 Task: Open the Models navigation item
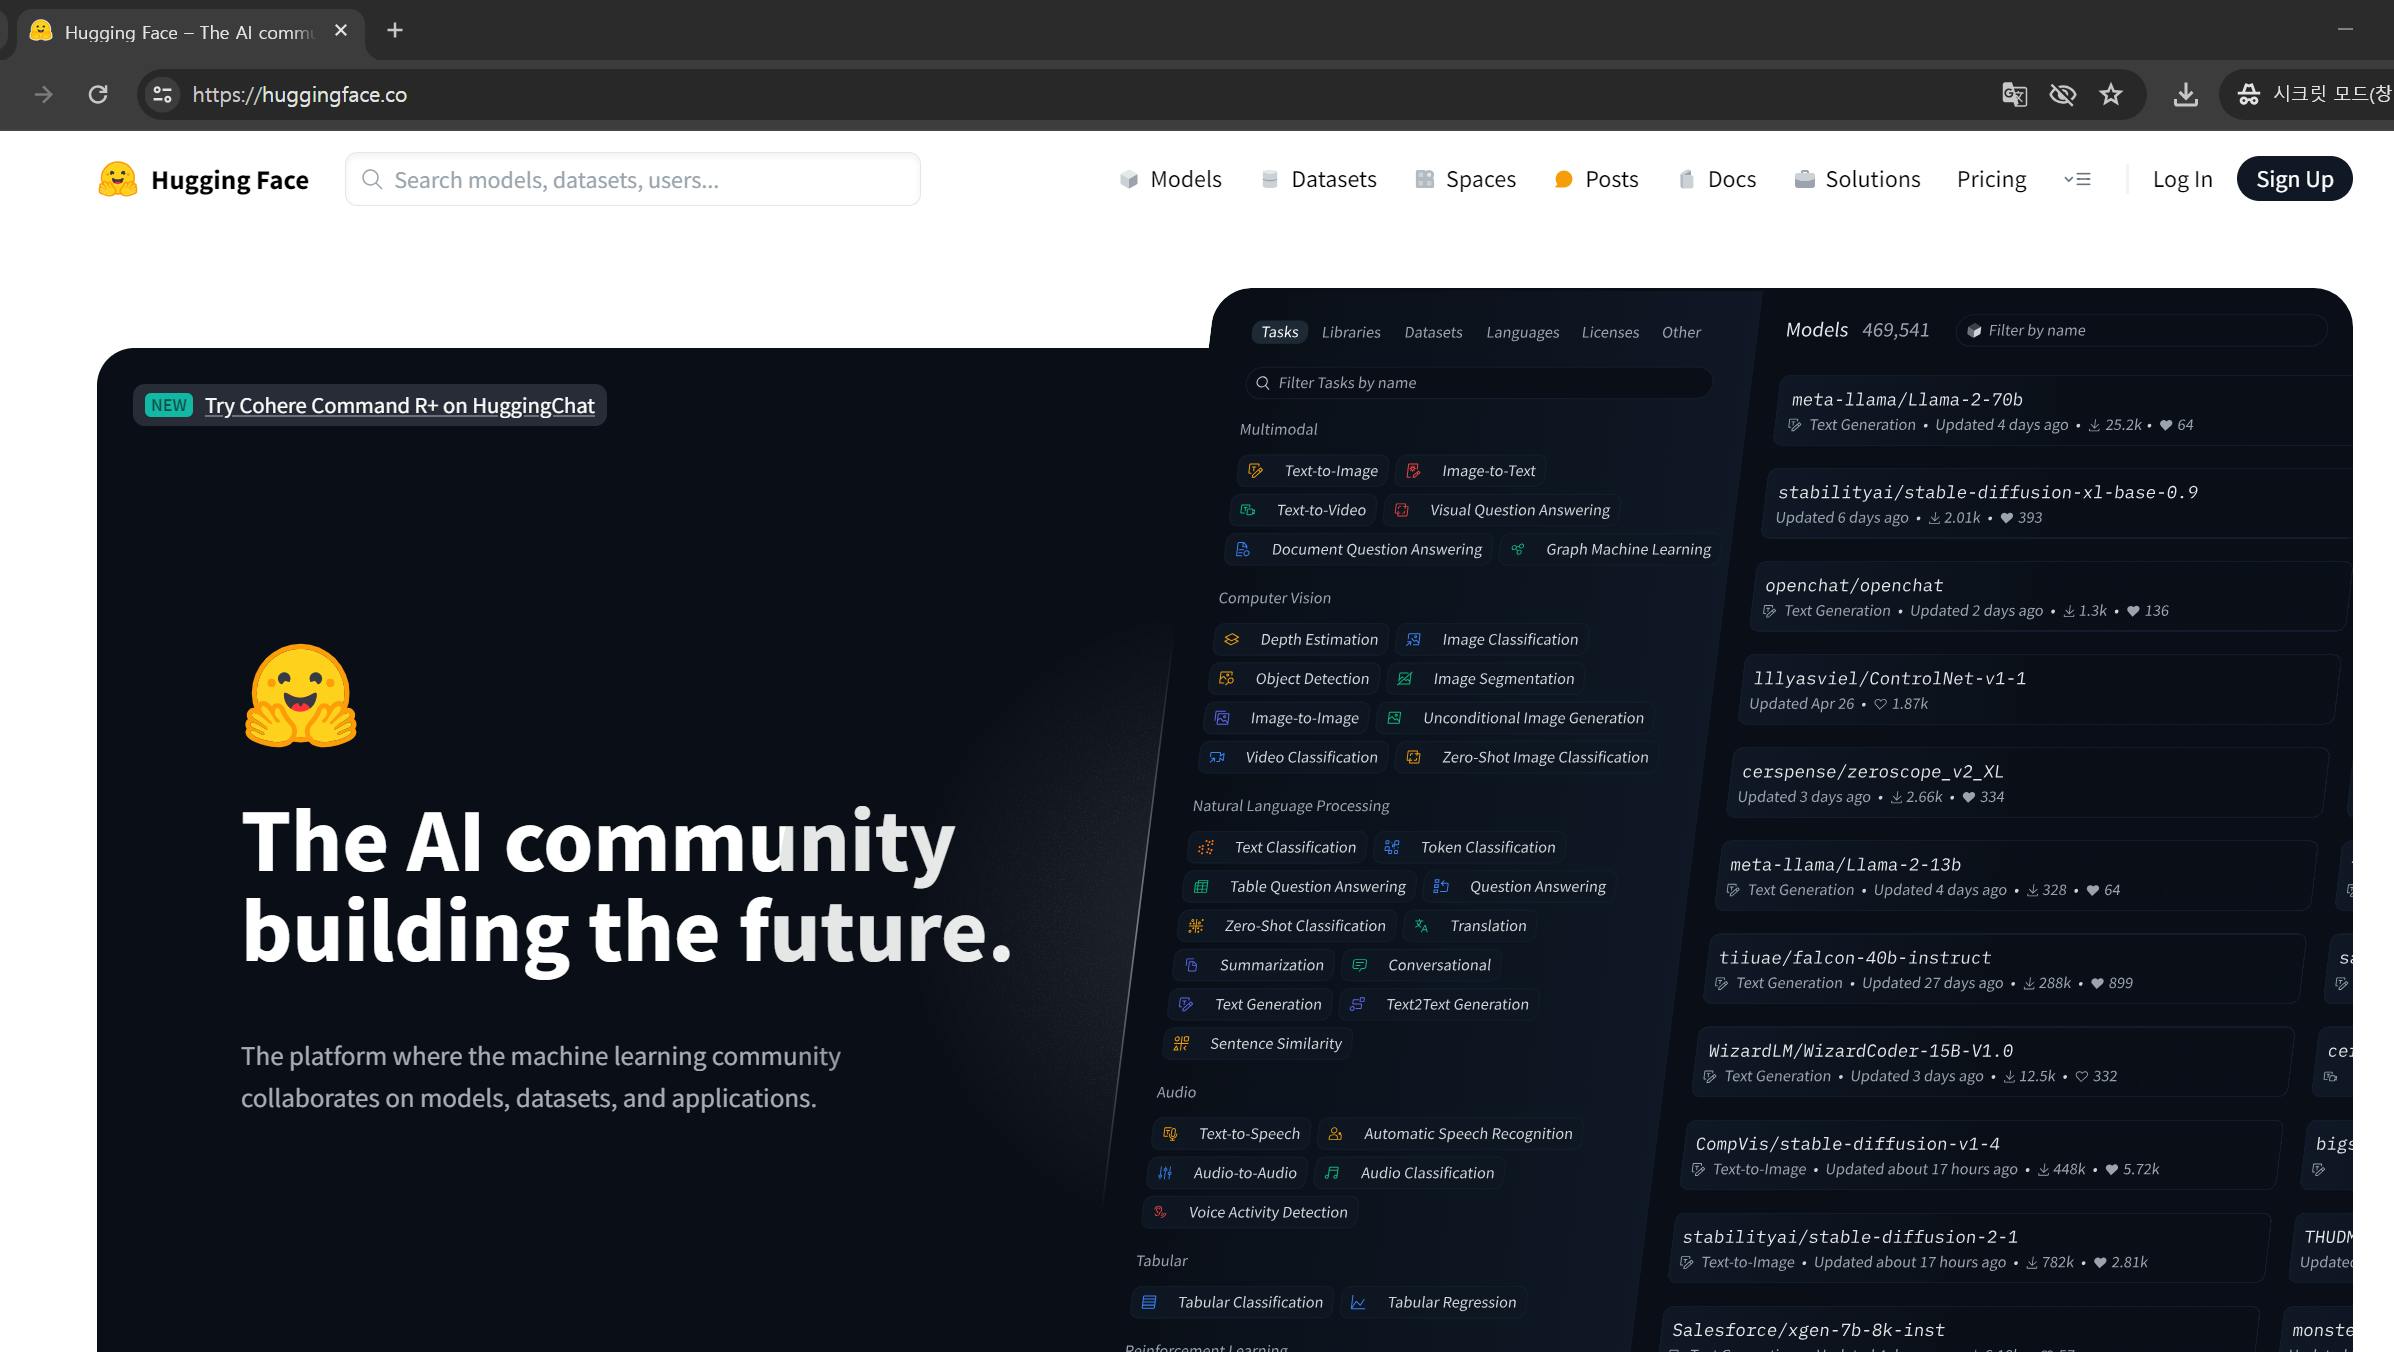[x=1170, y=180]
